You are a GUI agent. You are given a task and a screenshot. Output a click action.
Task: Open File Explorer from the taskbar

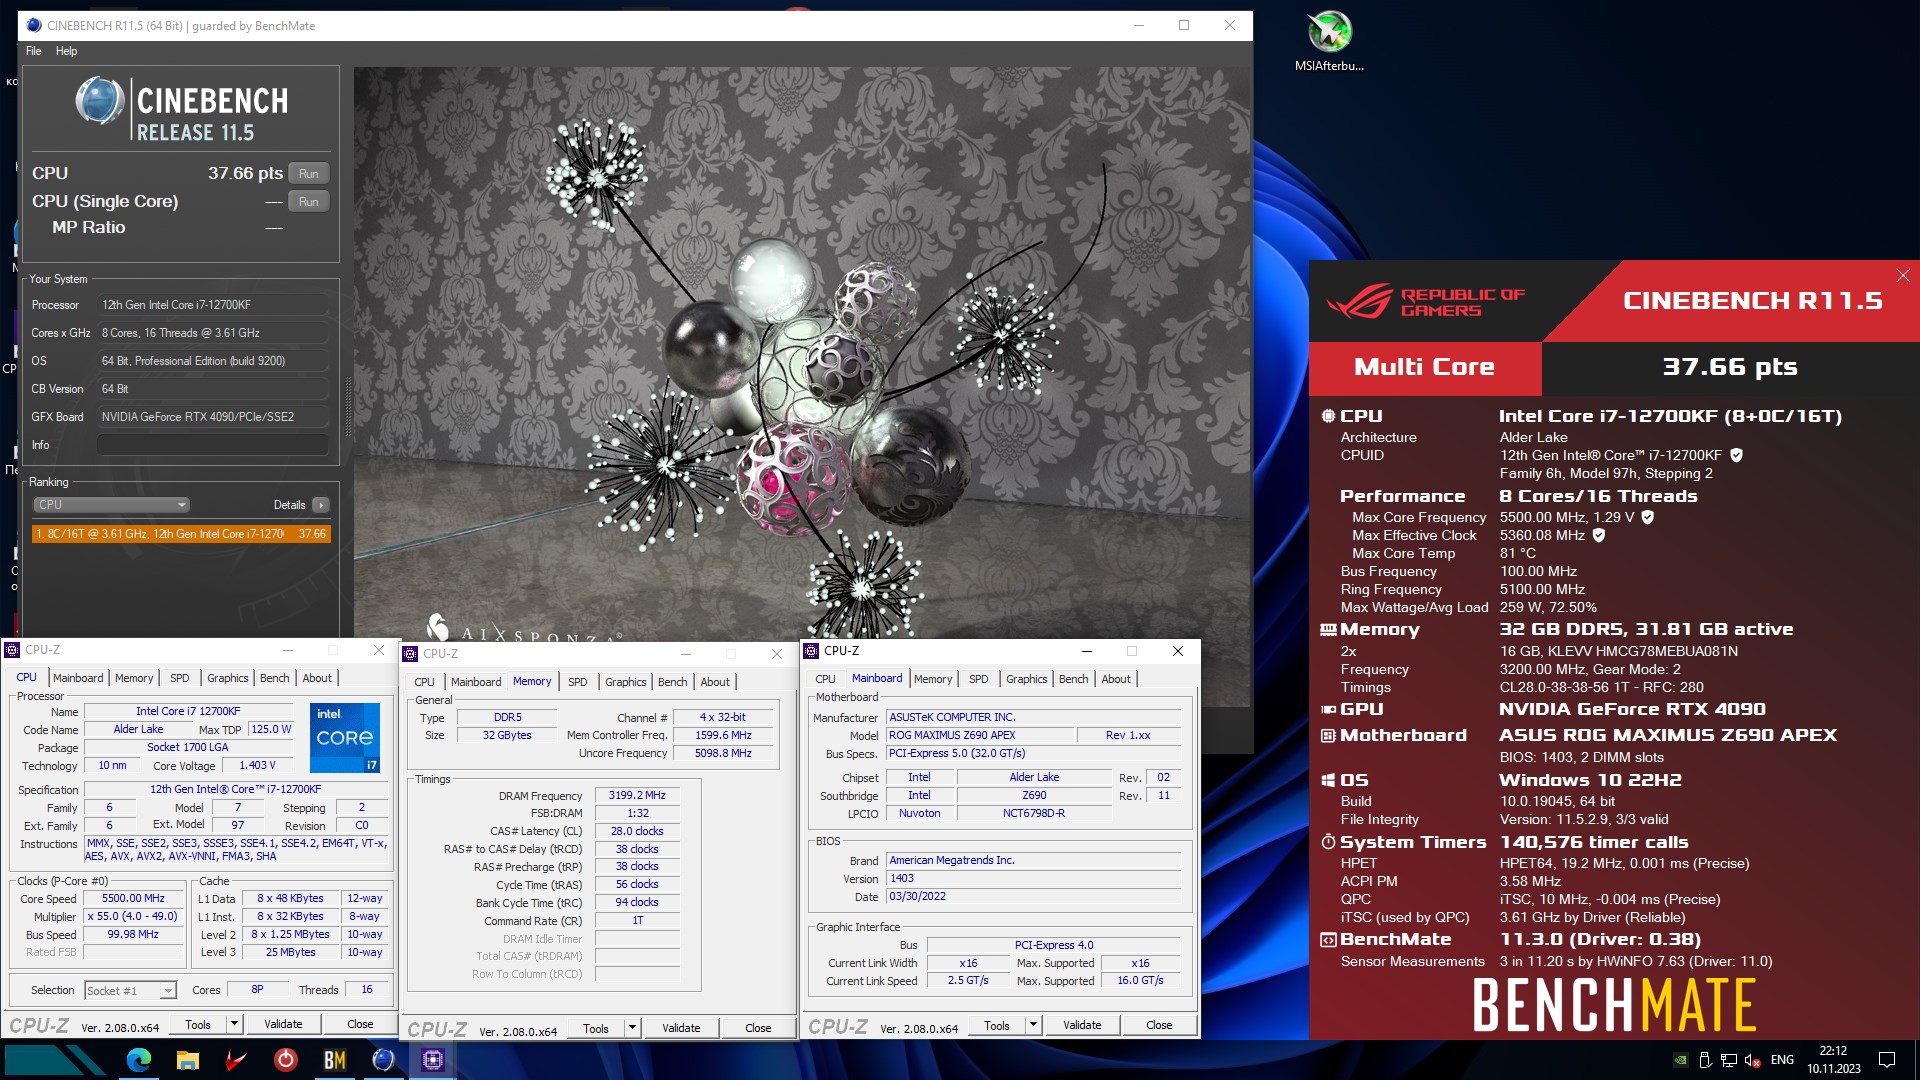[x=187, y=1060]
